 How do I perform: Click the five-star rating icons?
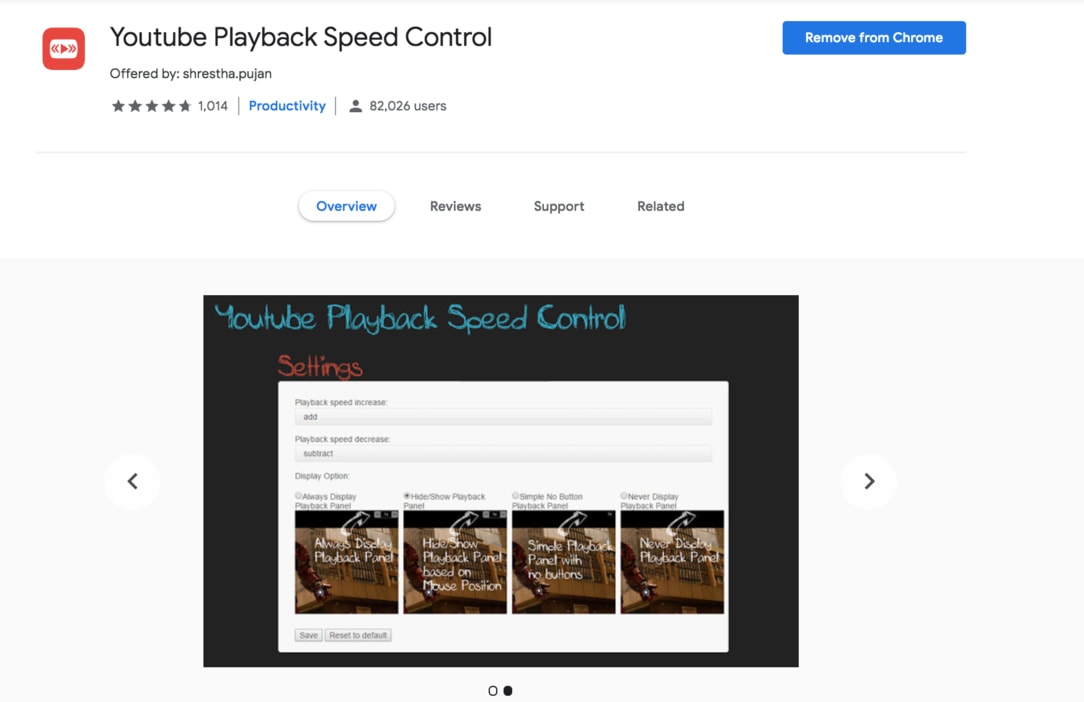[151, 106]
